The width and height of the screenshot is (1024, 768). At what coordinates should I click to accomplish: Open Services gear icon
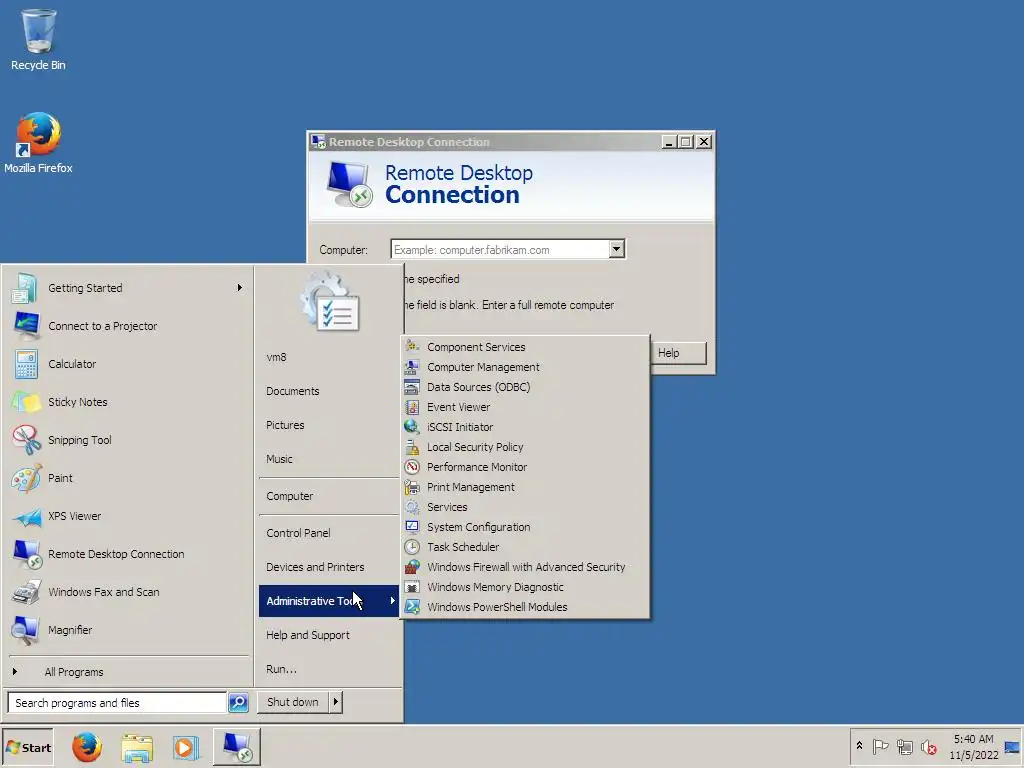pos(411,507)
